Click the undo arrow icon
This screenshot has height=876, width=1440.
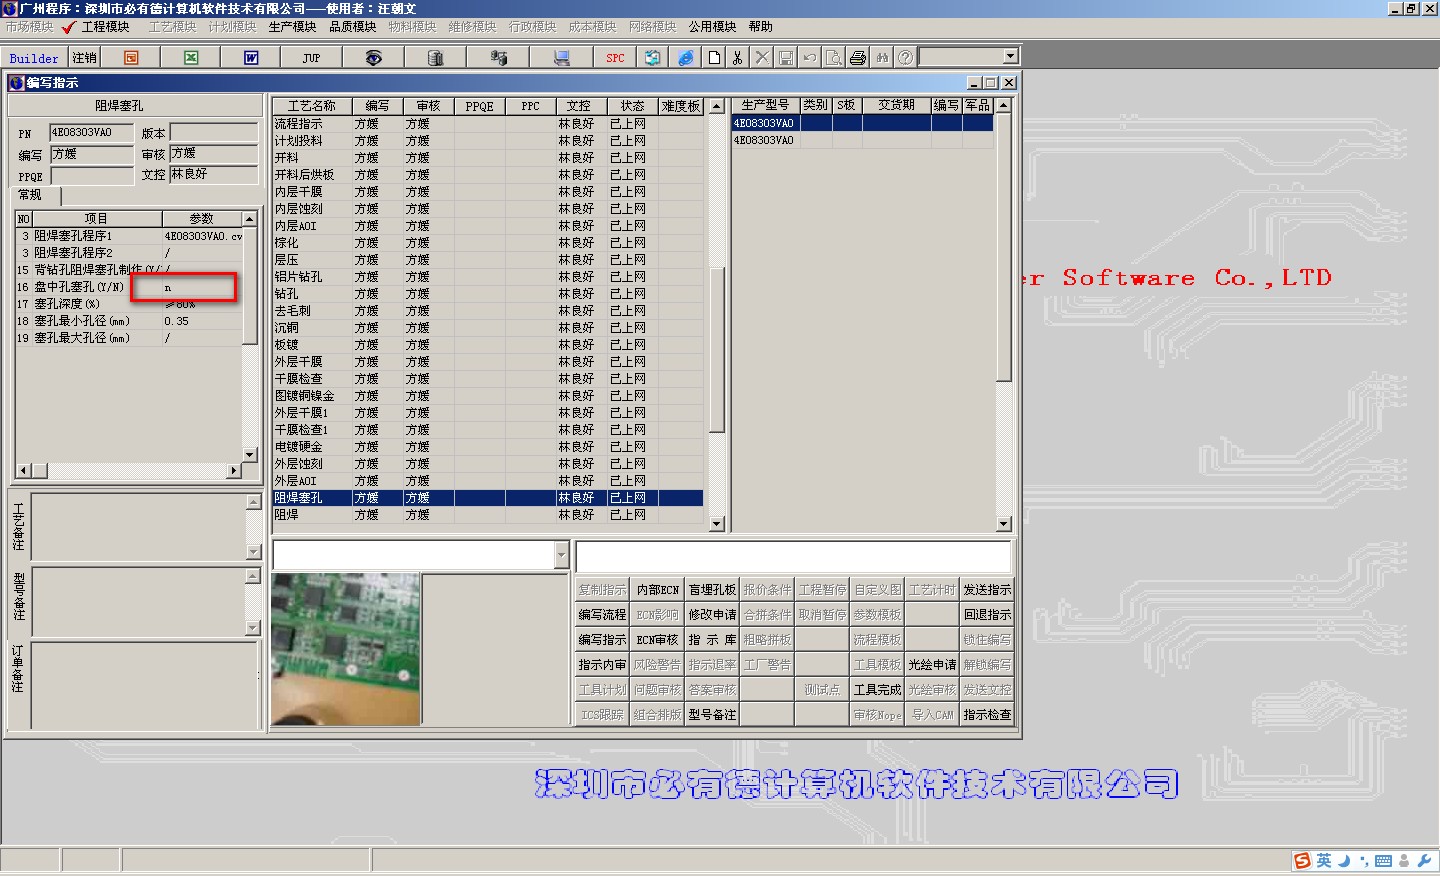tap(810, 58)
